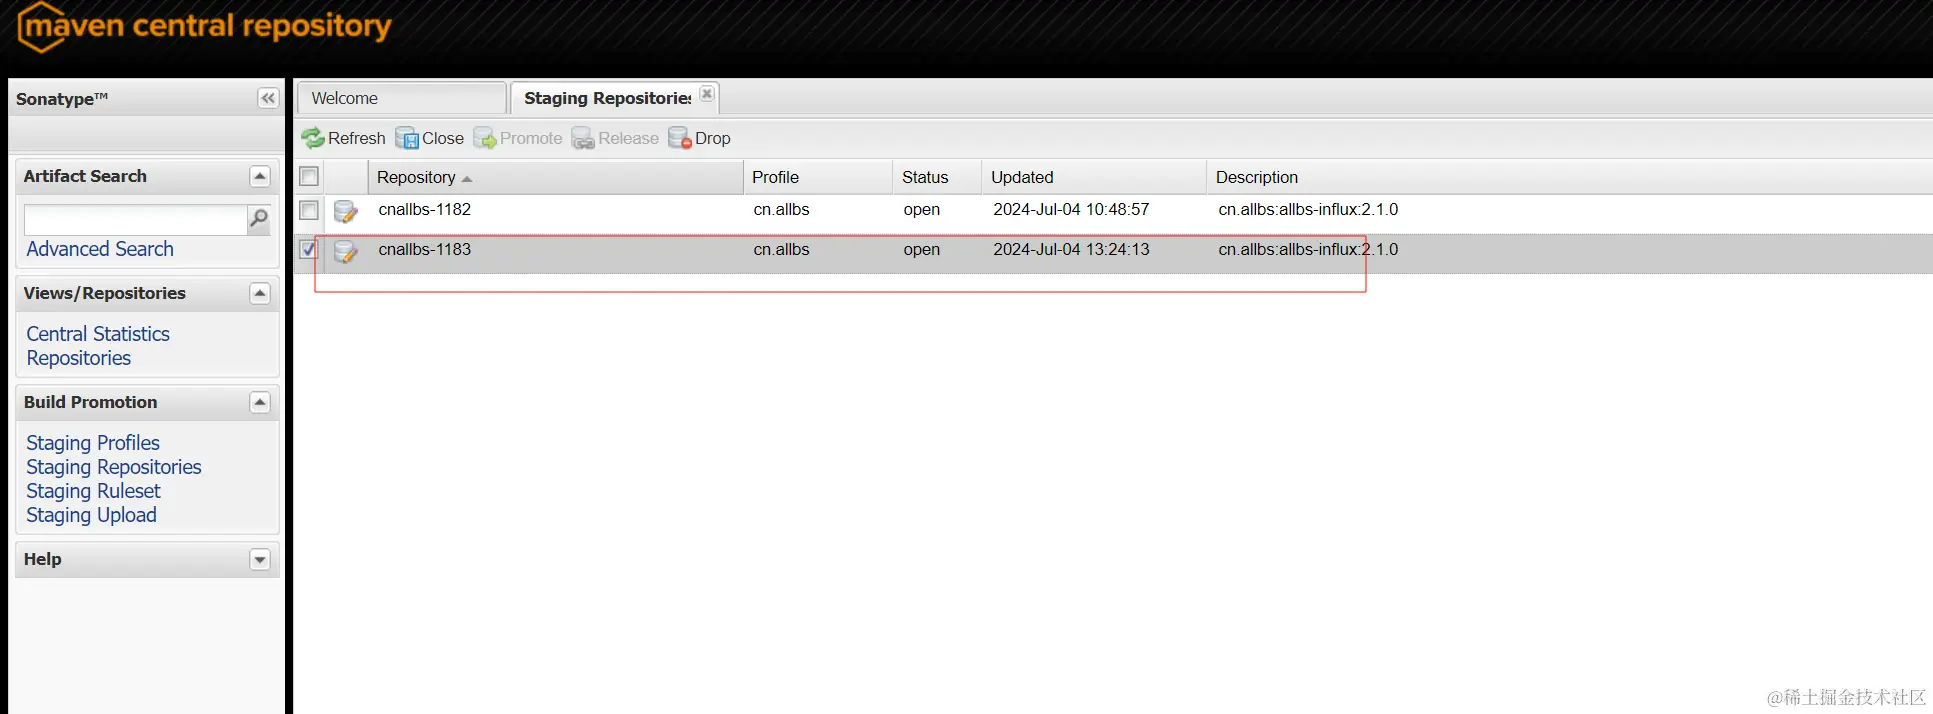Open Staging Repositories sidebar link

click(114, 467)
